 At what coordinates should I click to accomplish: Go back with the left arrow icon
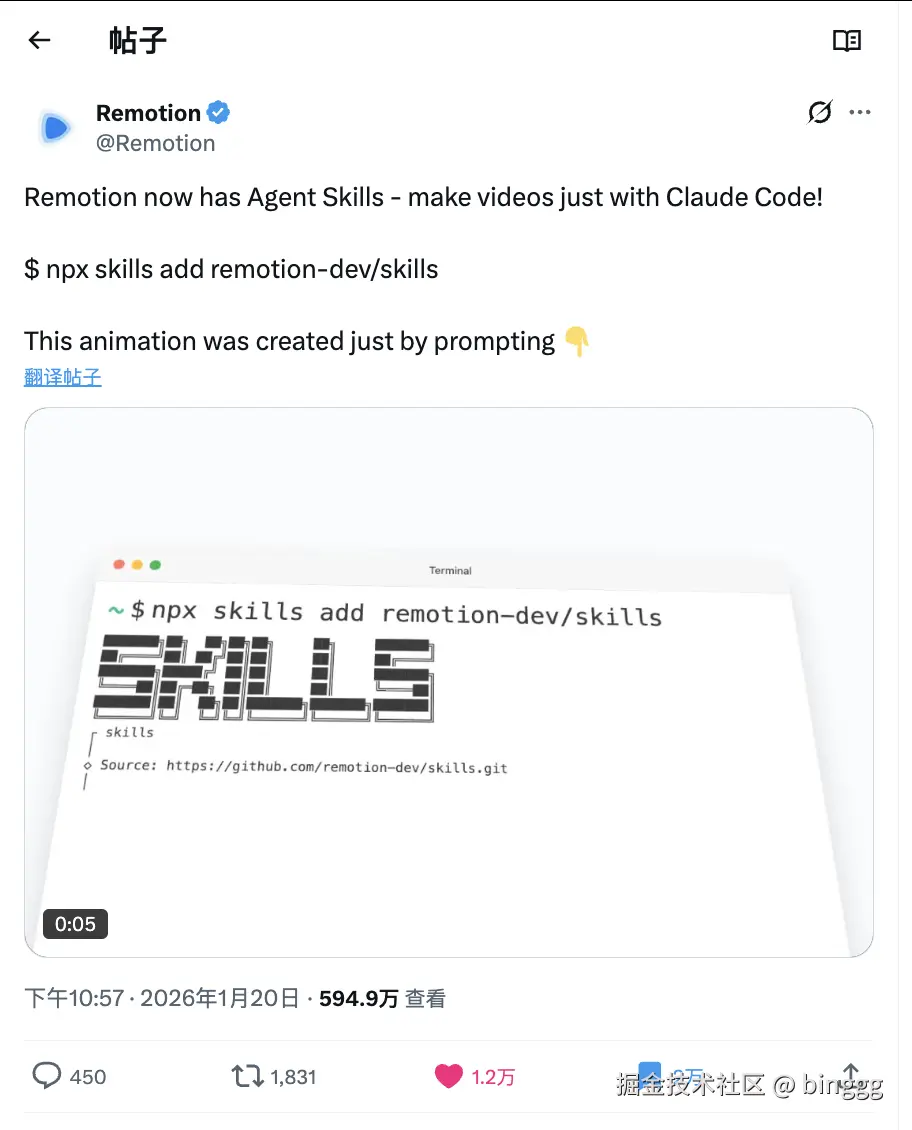40,40
